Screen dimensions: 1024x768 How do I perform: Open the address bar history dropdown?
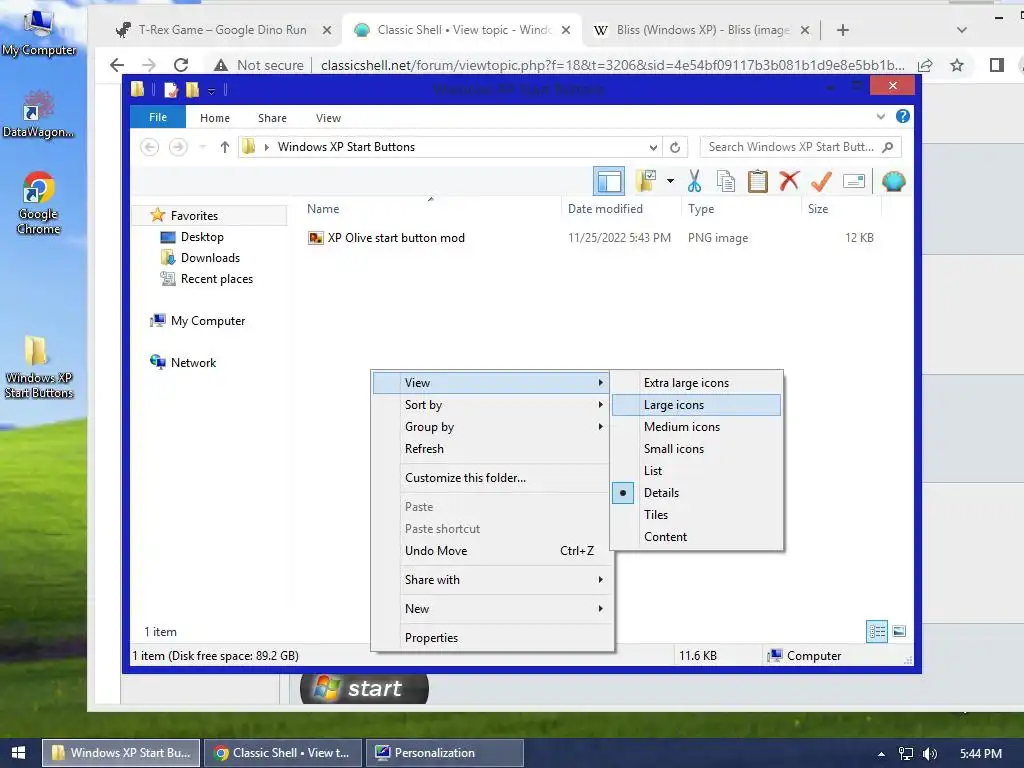point(652,147)
